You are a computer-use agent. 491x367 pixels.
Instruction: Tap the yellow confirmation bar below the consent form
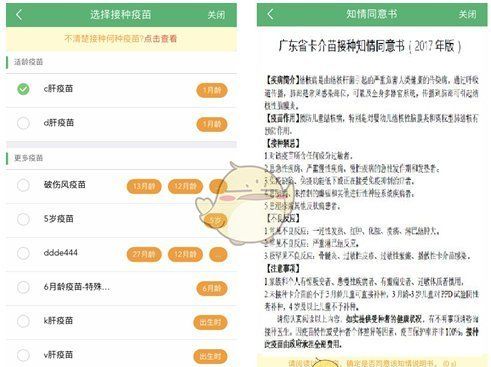[372, 361]
